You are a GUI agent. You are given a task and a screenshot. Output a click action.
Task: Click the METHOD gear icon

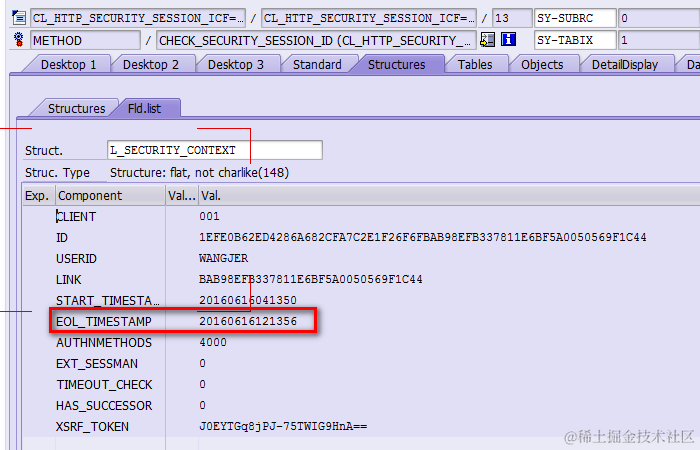(19, 40)
